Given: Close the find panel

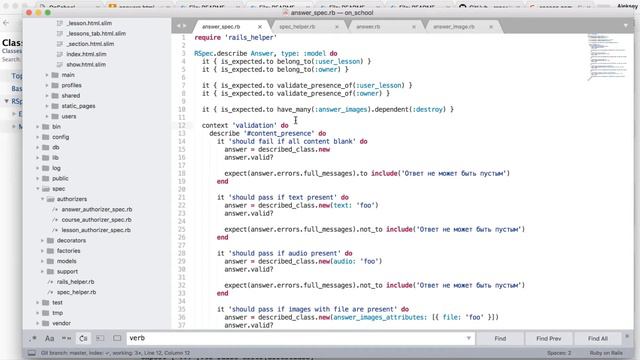Looking at the screenshot, I should point(627,336).
